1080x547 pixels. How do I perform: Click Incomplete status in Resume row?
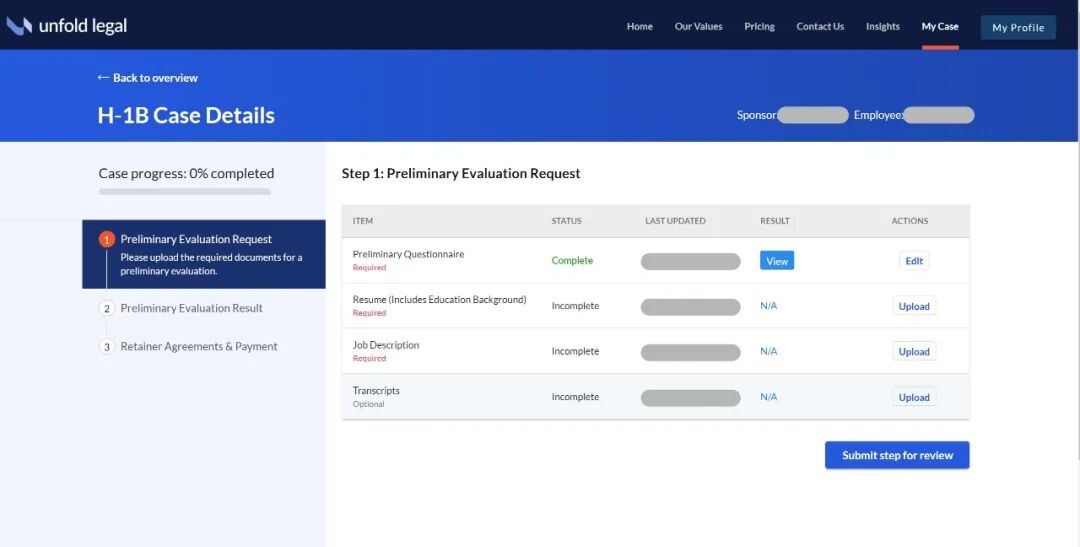click(x=575, y=306)
